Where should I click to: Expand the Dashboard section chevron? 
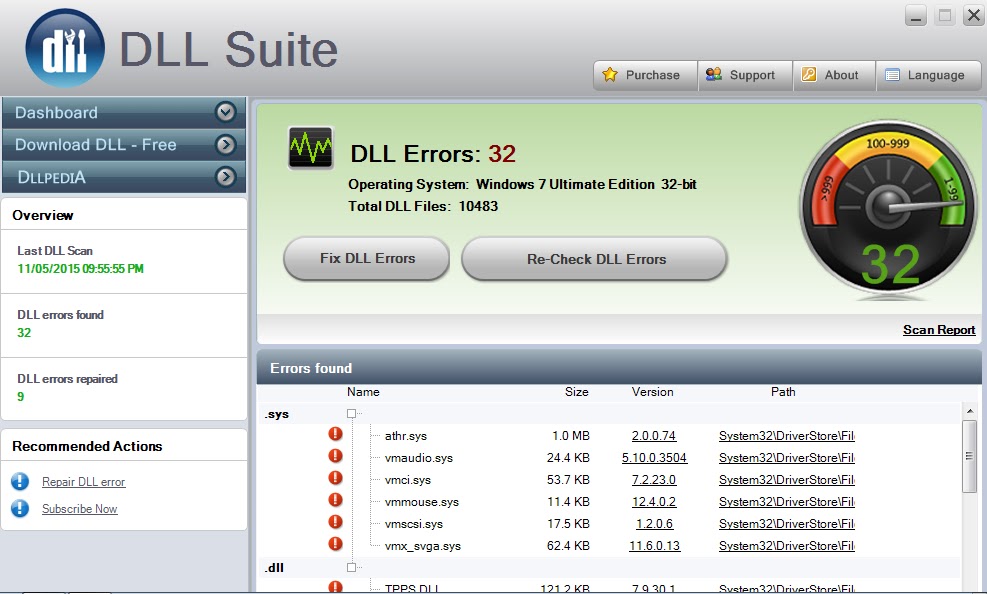[225, 112]
